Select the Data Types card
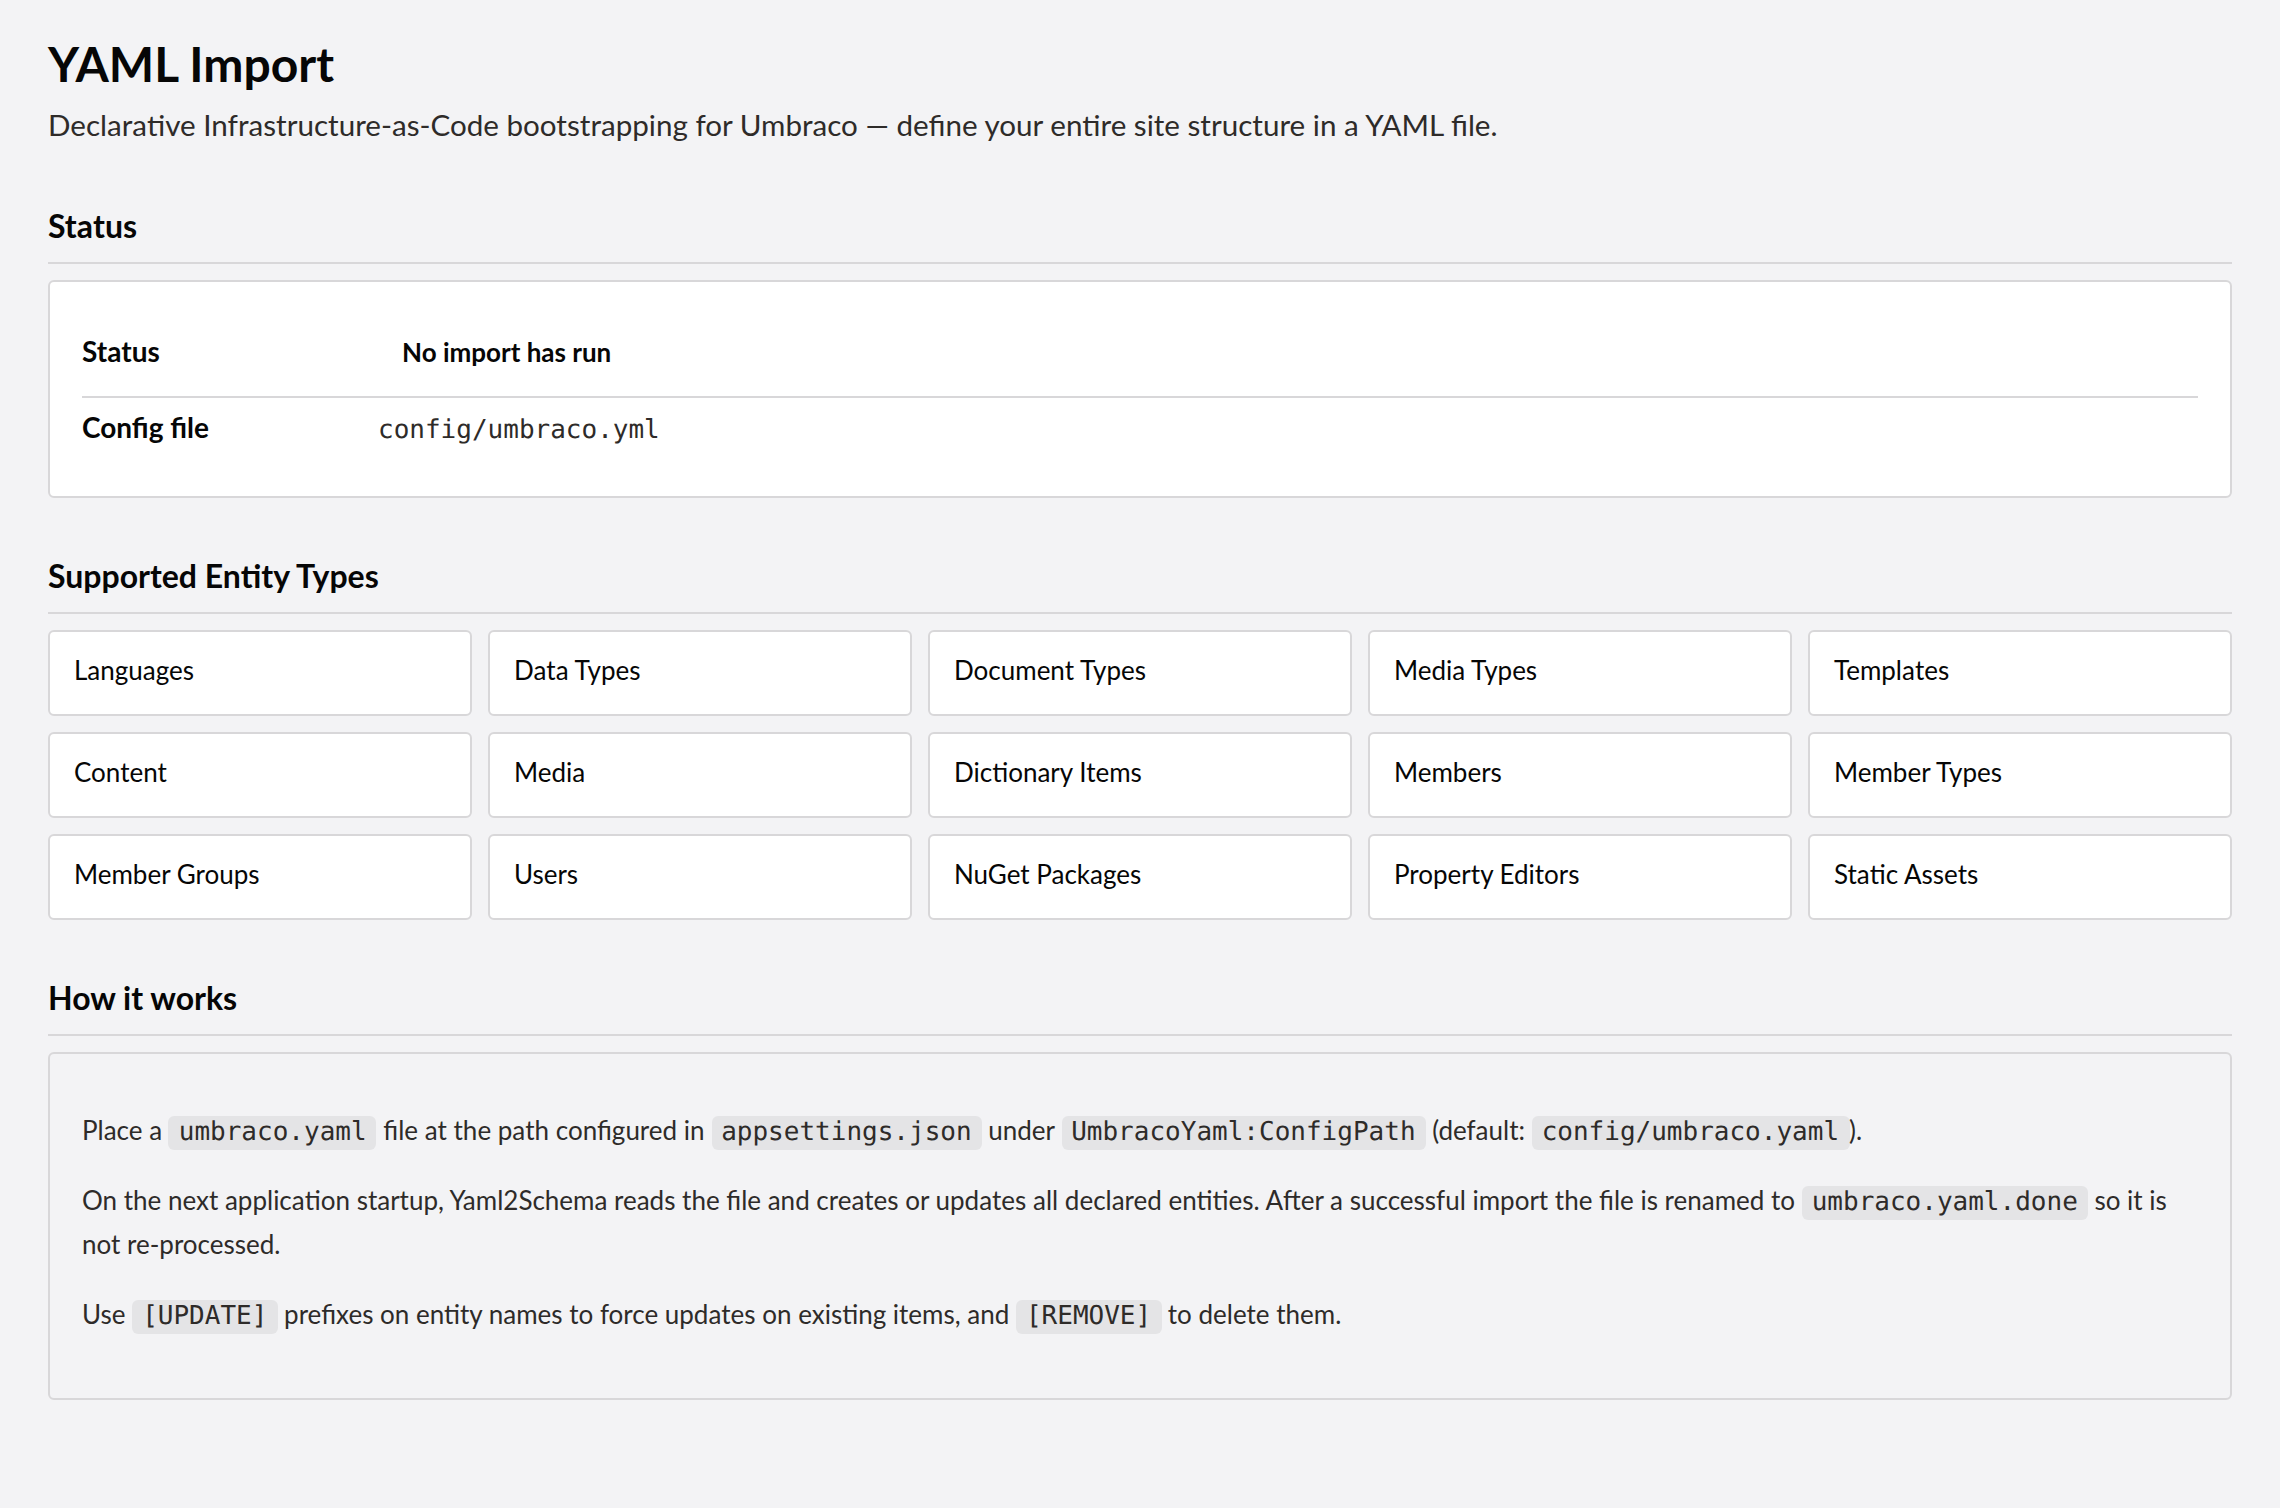Viewport: 2280px width, 1508px height. (x=700, y=673)
